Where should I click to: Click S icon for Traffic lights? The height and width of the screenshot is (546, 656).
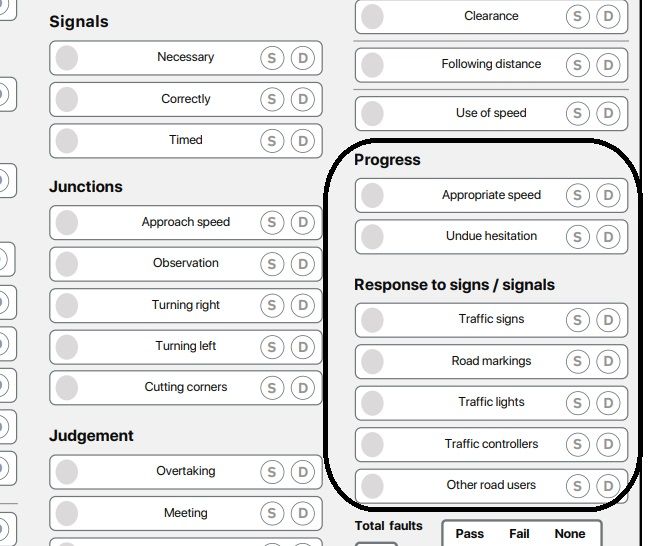tap(577, 403)
